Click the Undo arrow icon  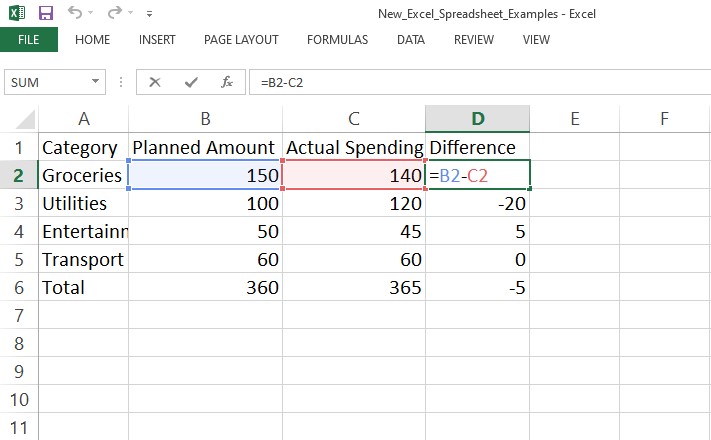[x=75, y=14]
